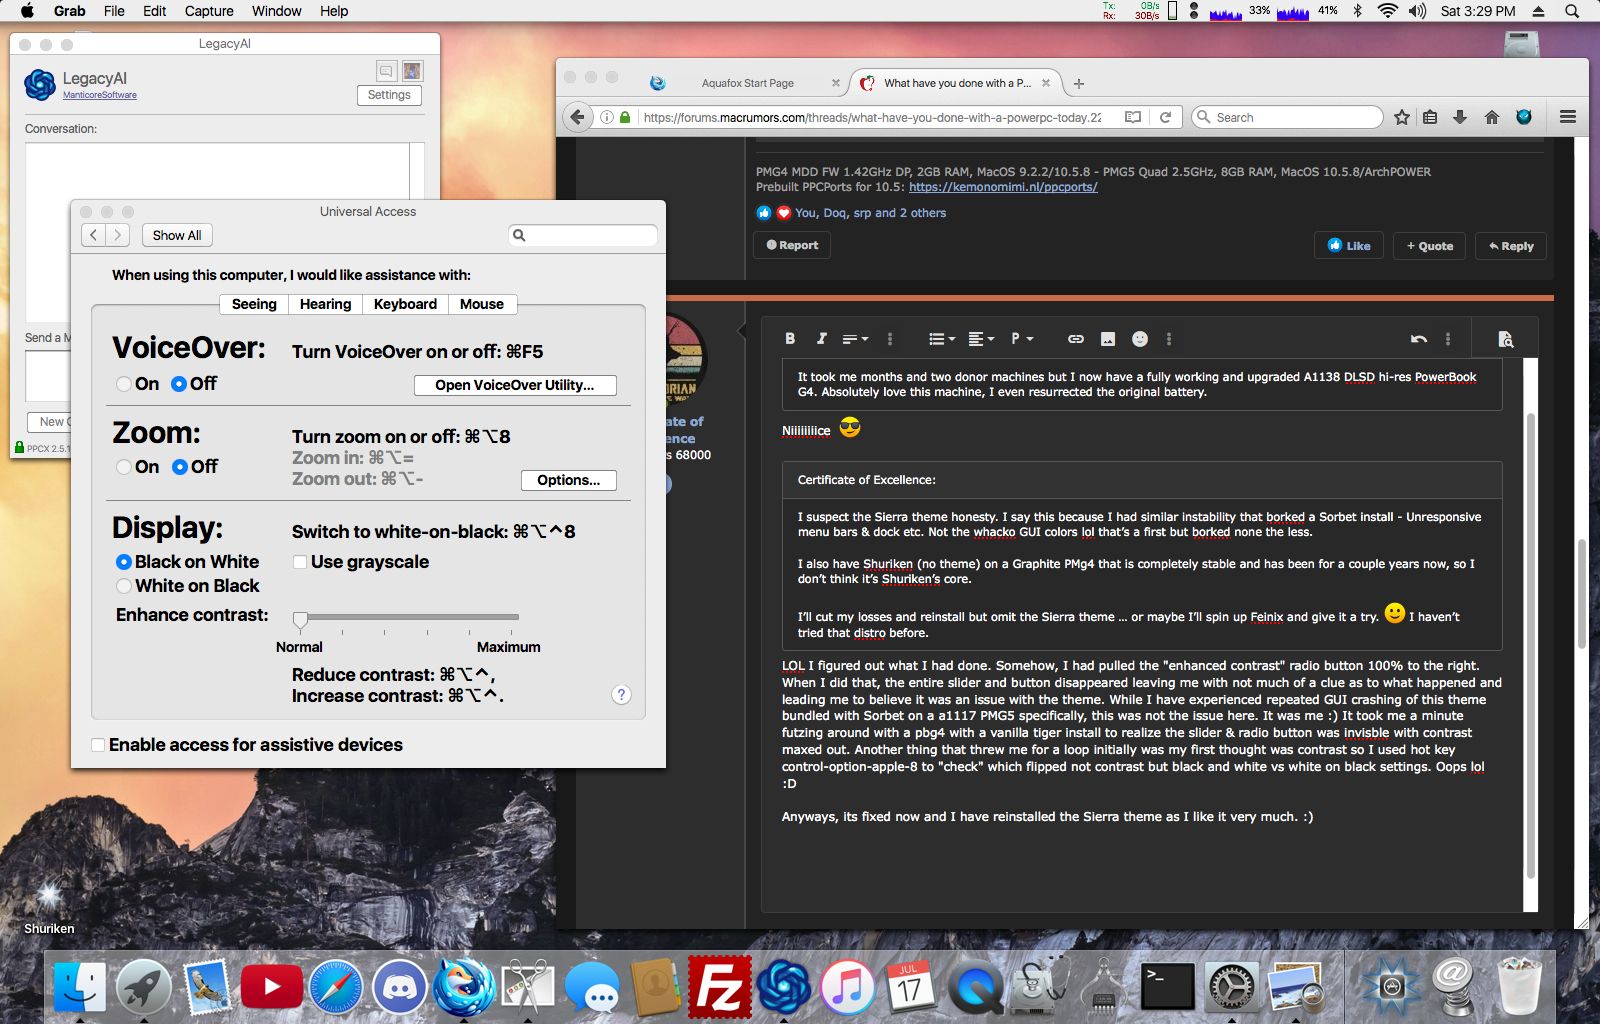Switch to the Hearing tab

[325, 304]
